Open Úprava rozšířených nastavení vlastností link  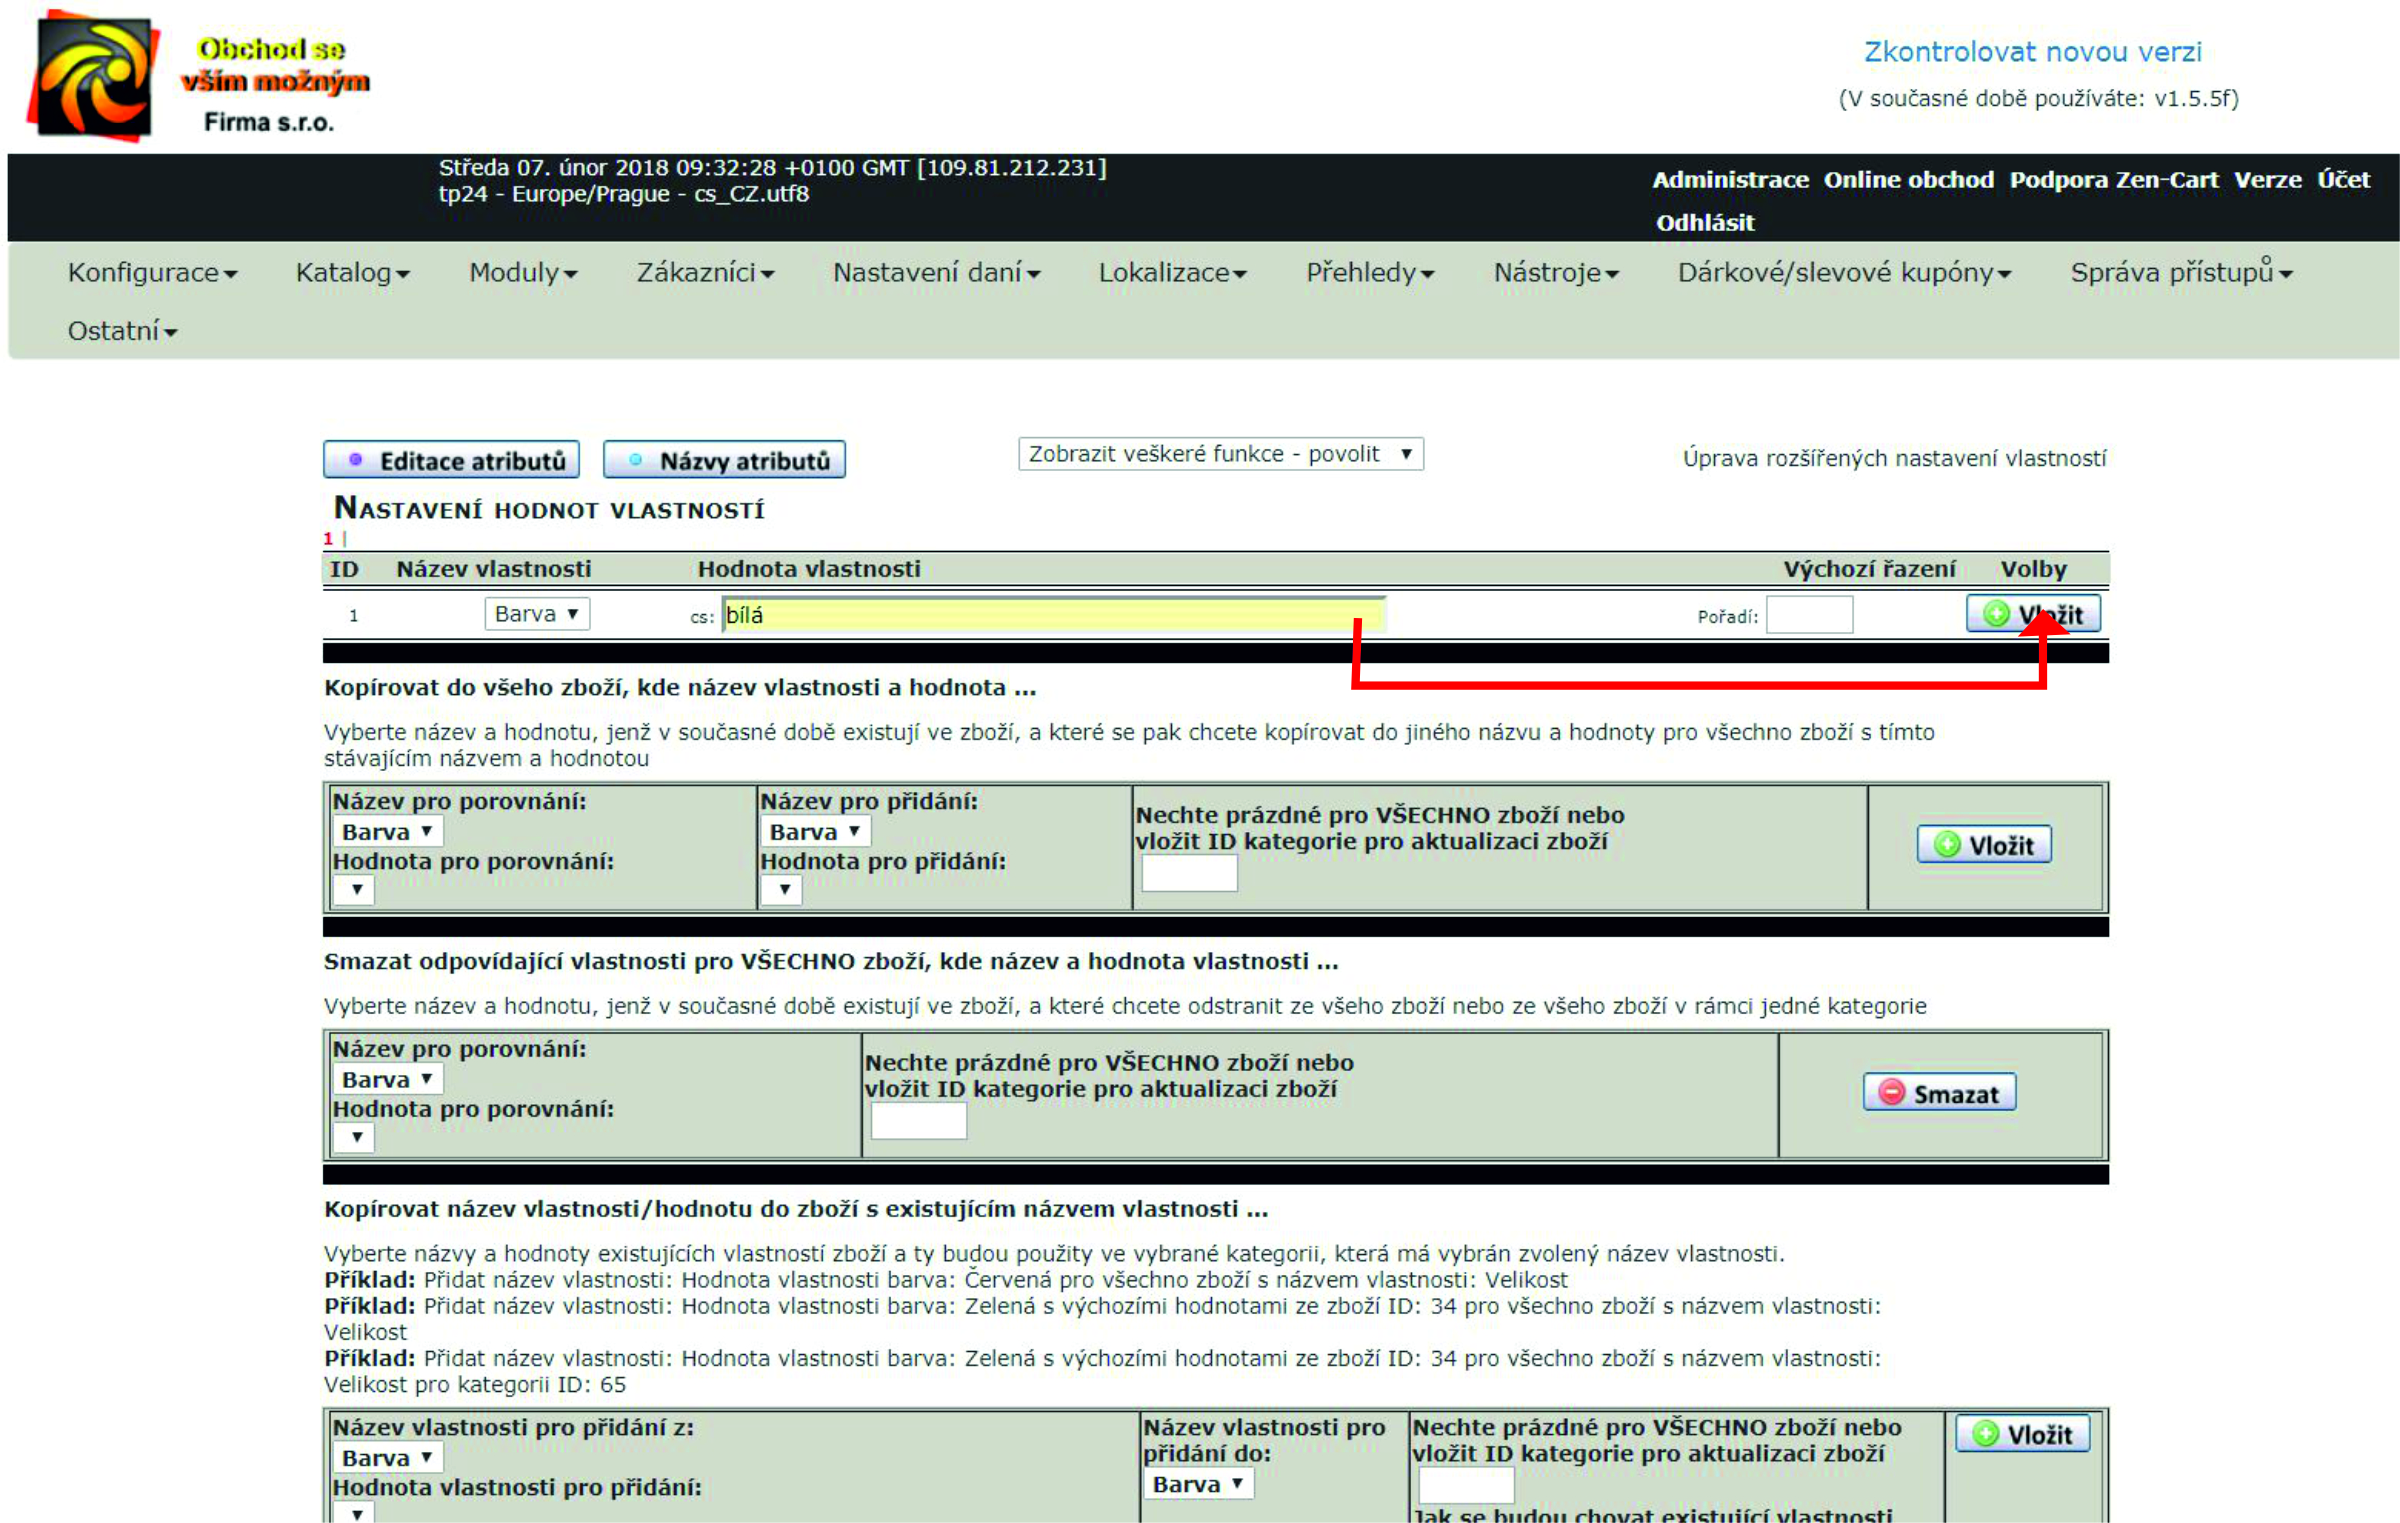click(x=1894, y=459)
